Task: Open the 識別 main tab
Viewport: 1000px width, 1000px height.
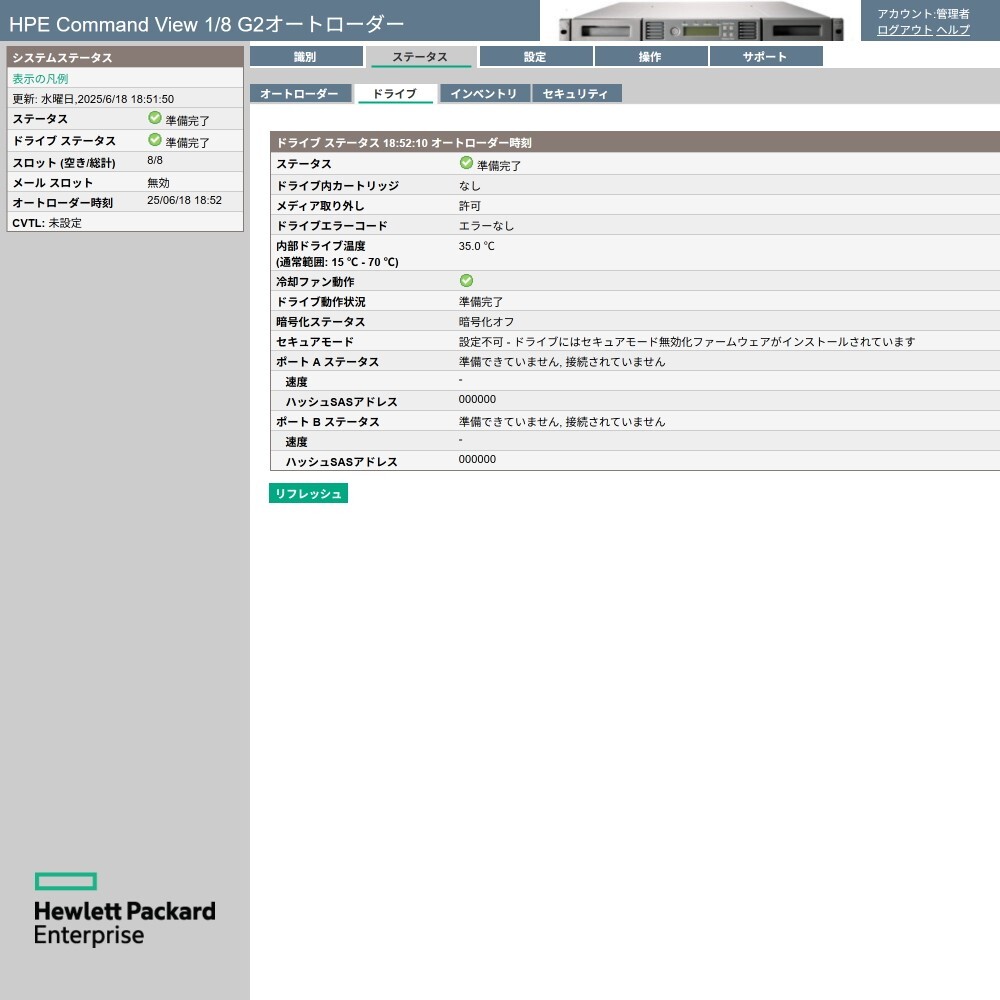Action: click(x=306, y=57)
